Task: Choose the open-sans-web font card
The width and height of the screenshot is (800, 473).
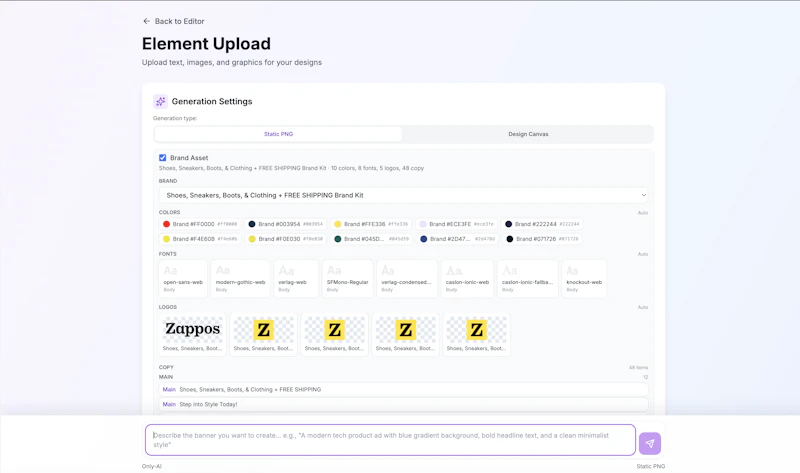Action: (183, 279)
